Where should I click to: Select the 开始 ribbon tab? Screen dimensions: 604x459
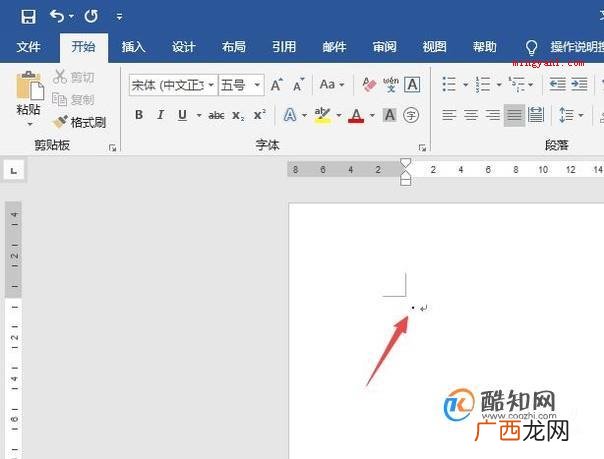click(x=83, y=47)
